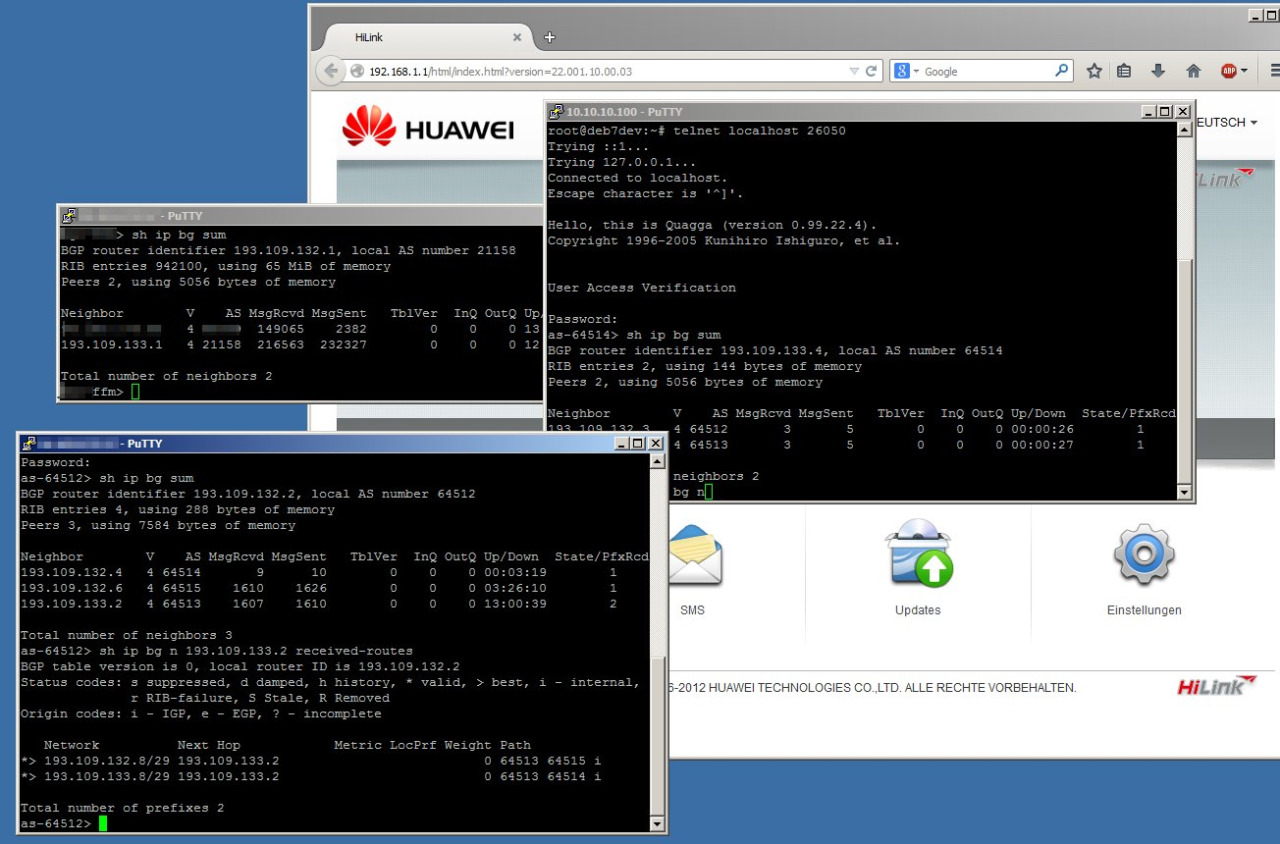Open the Updates icon on HiLink page
This screenshot has height=844, width=1280.
click(x=918, y=555)
